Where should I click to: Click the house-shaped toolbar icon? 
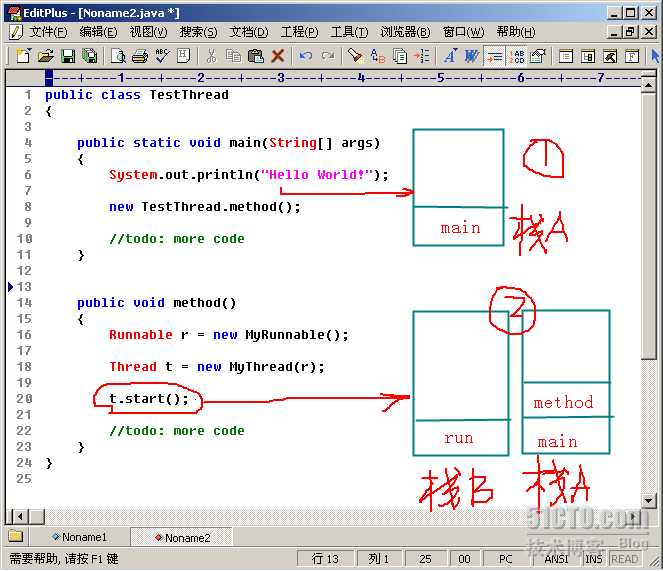tap(538, 56)
